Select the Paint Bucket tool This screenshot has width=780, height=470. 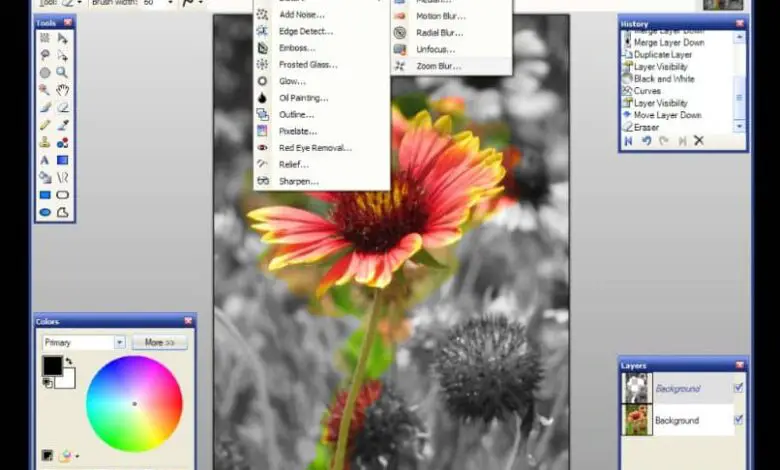click(x=45, y=178)
